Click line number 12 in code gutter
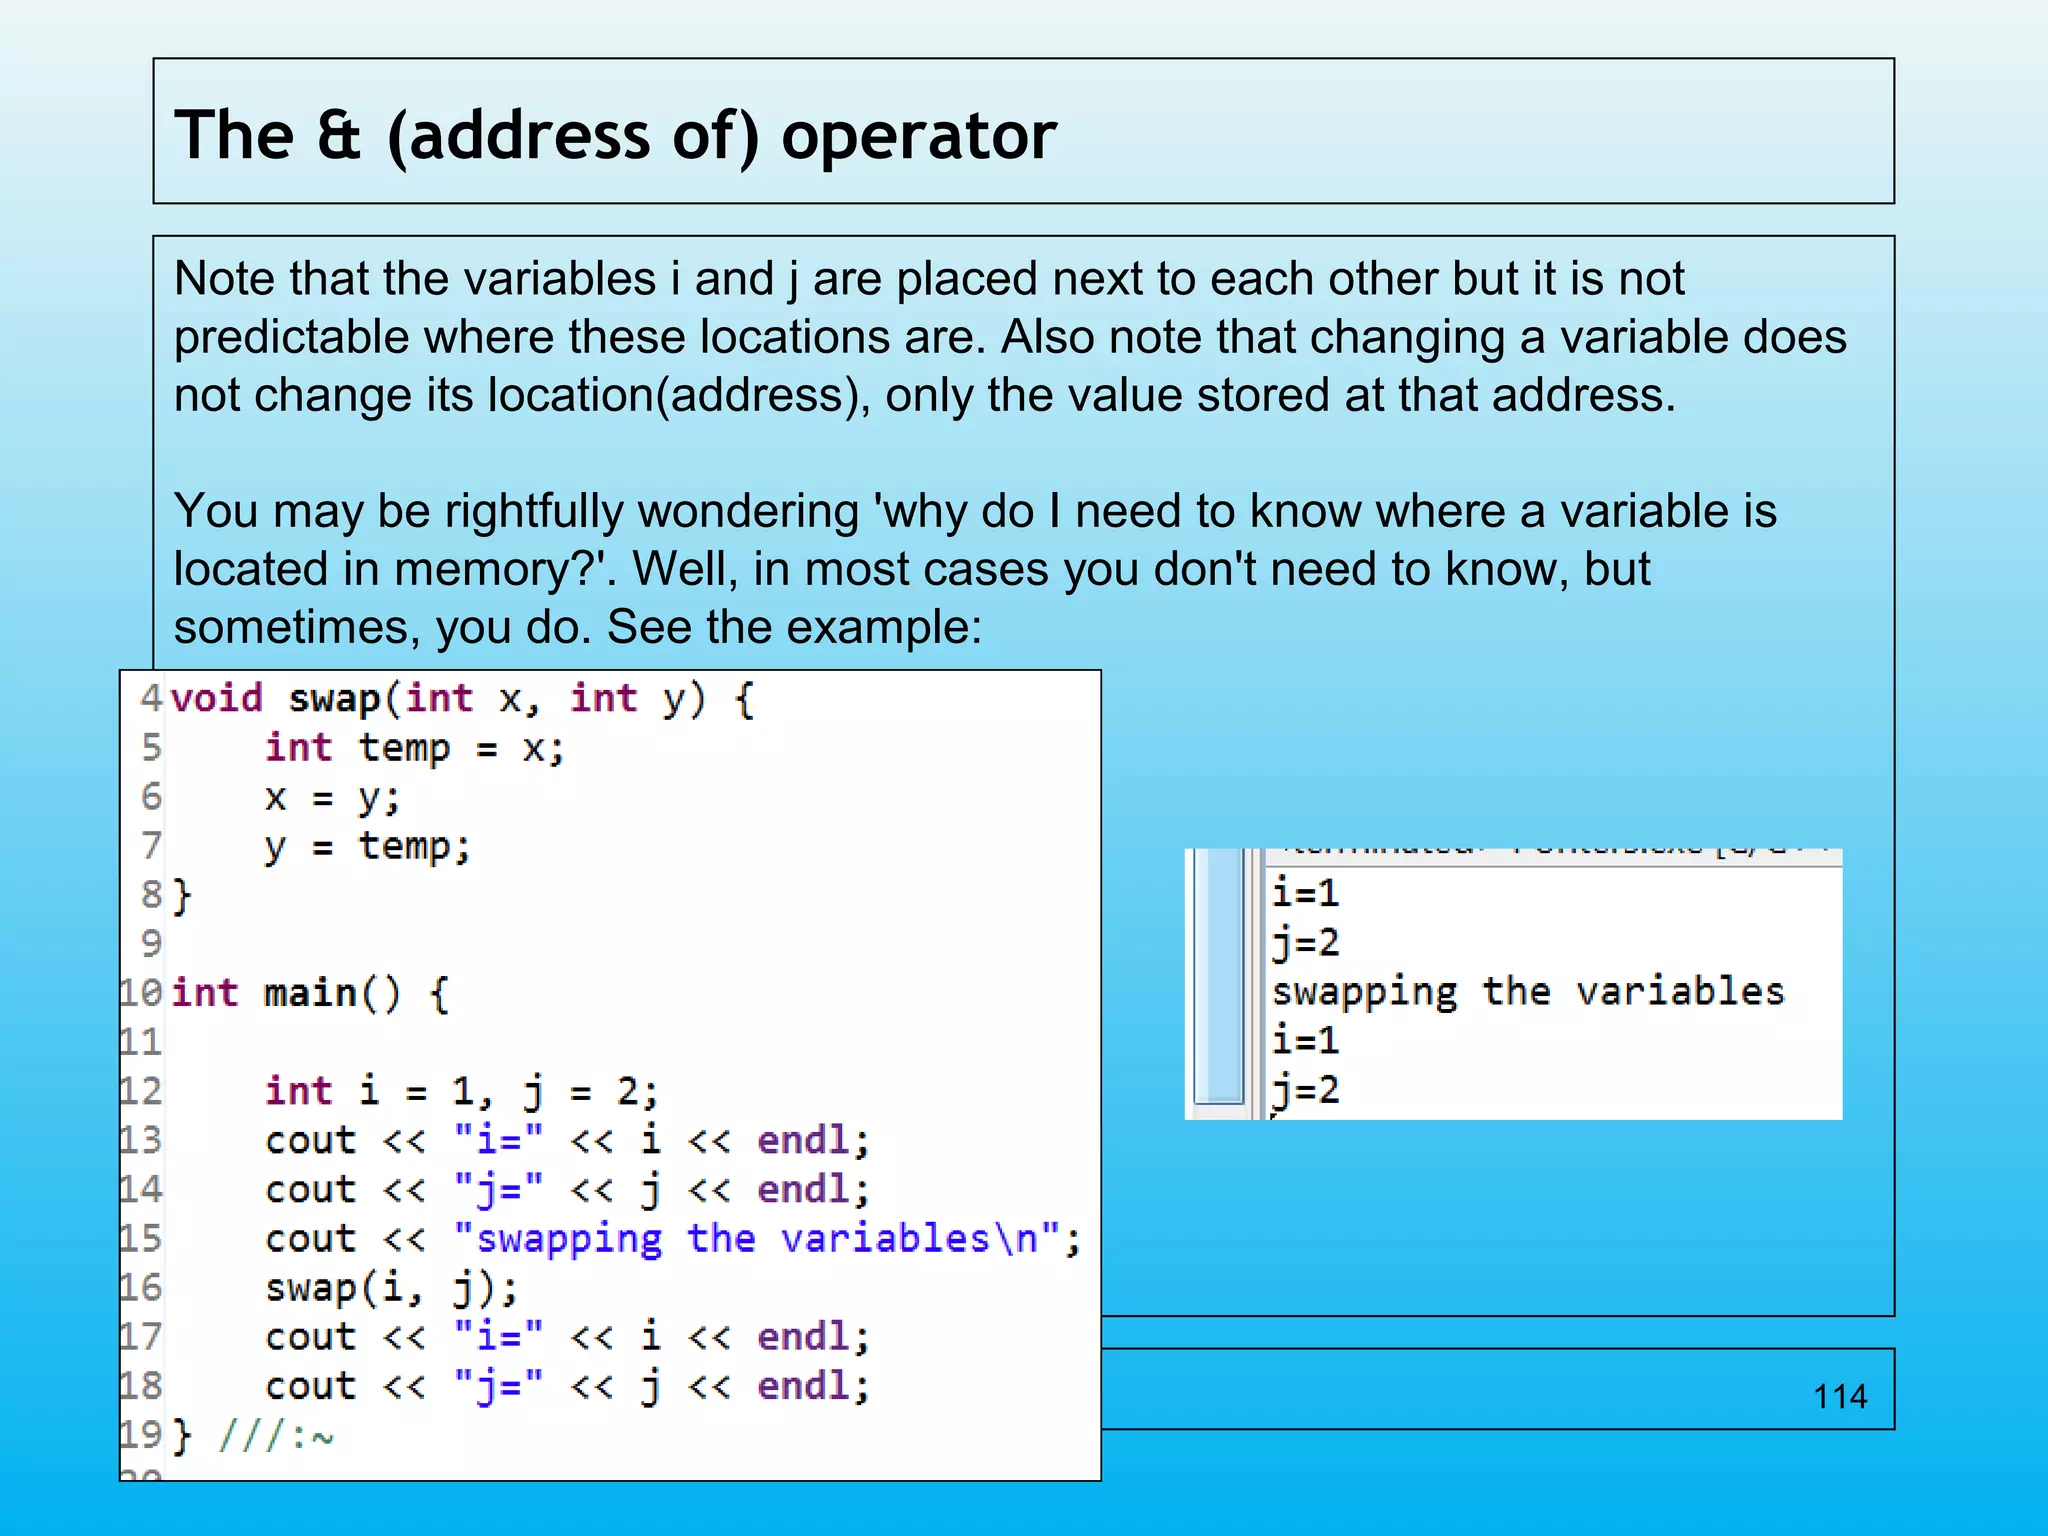 coord(141,1091)
